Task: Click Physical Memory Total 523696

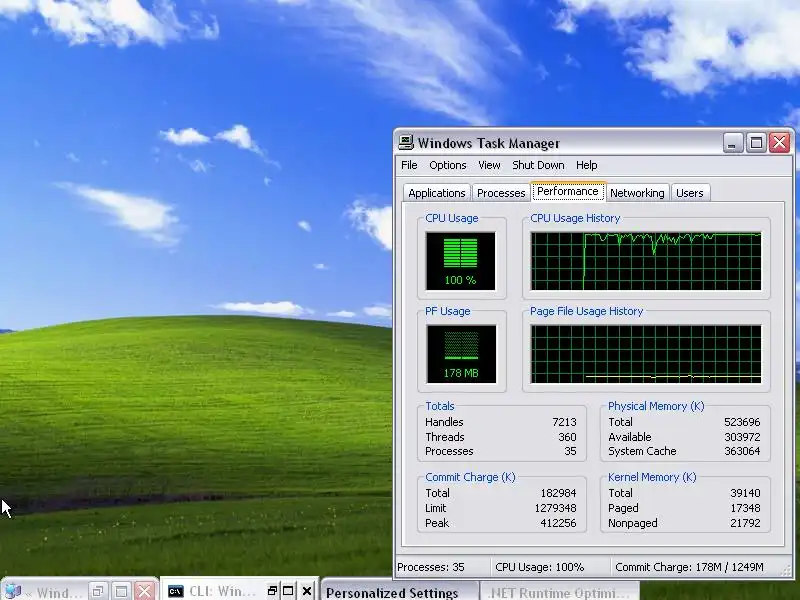Action: click(742, 422)
